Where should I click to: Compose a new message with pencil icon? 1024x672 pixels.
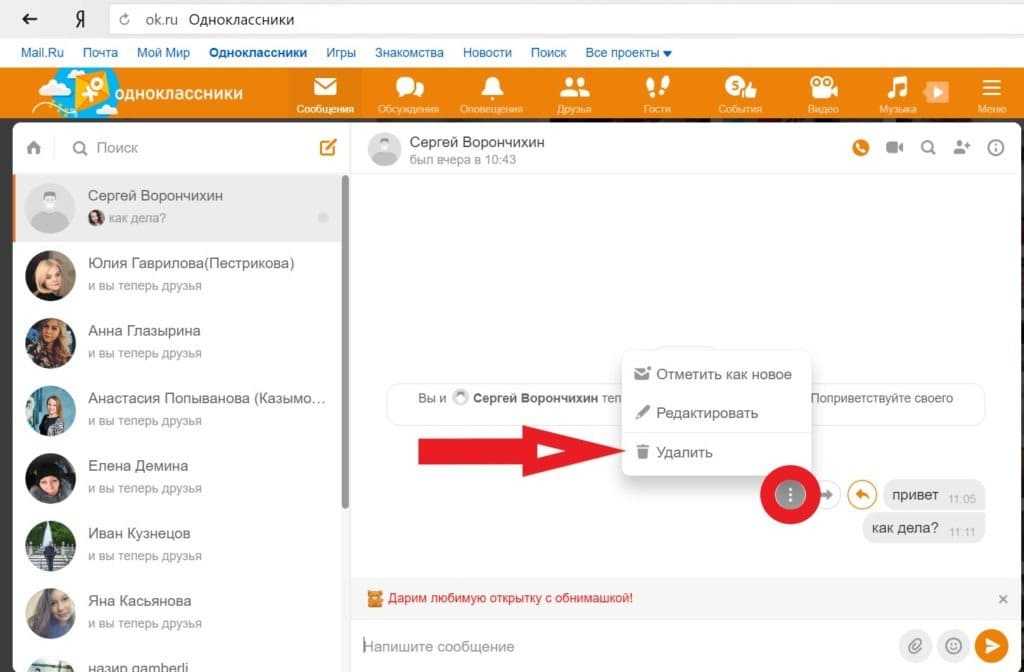click(x=327, y=148)
